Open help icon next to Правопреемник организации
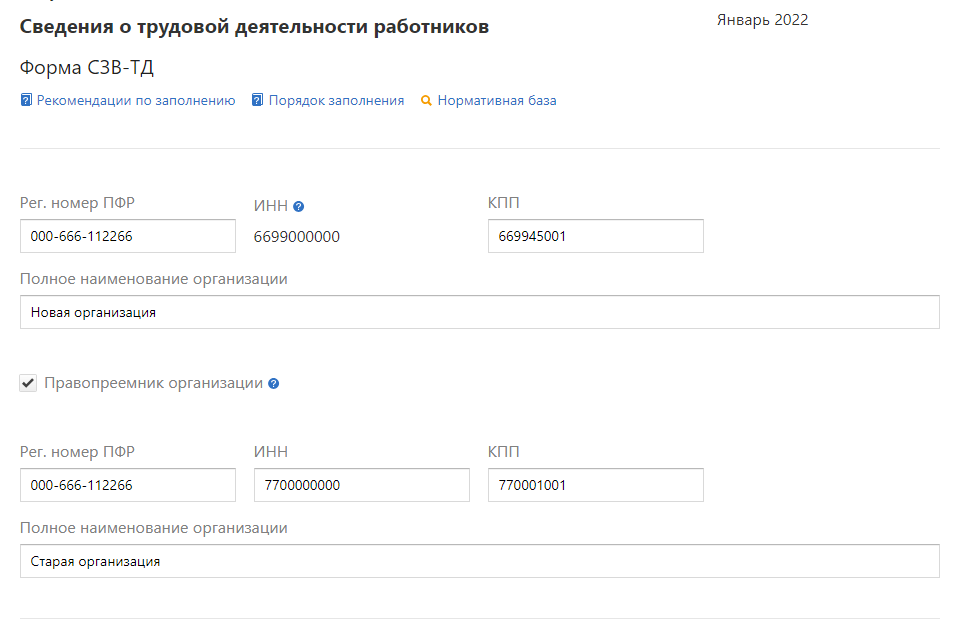Viewport: 968px width, 644px height. tap(274, 384)
